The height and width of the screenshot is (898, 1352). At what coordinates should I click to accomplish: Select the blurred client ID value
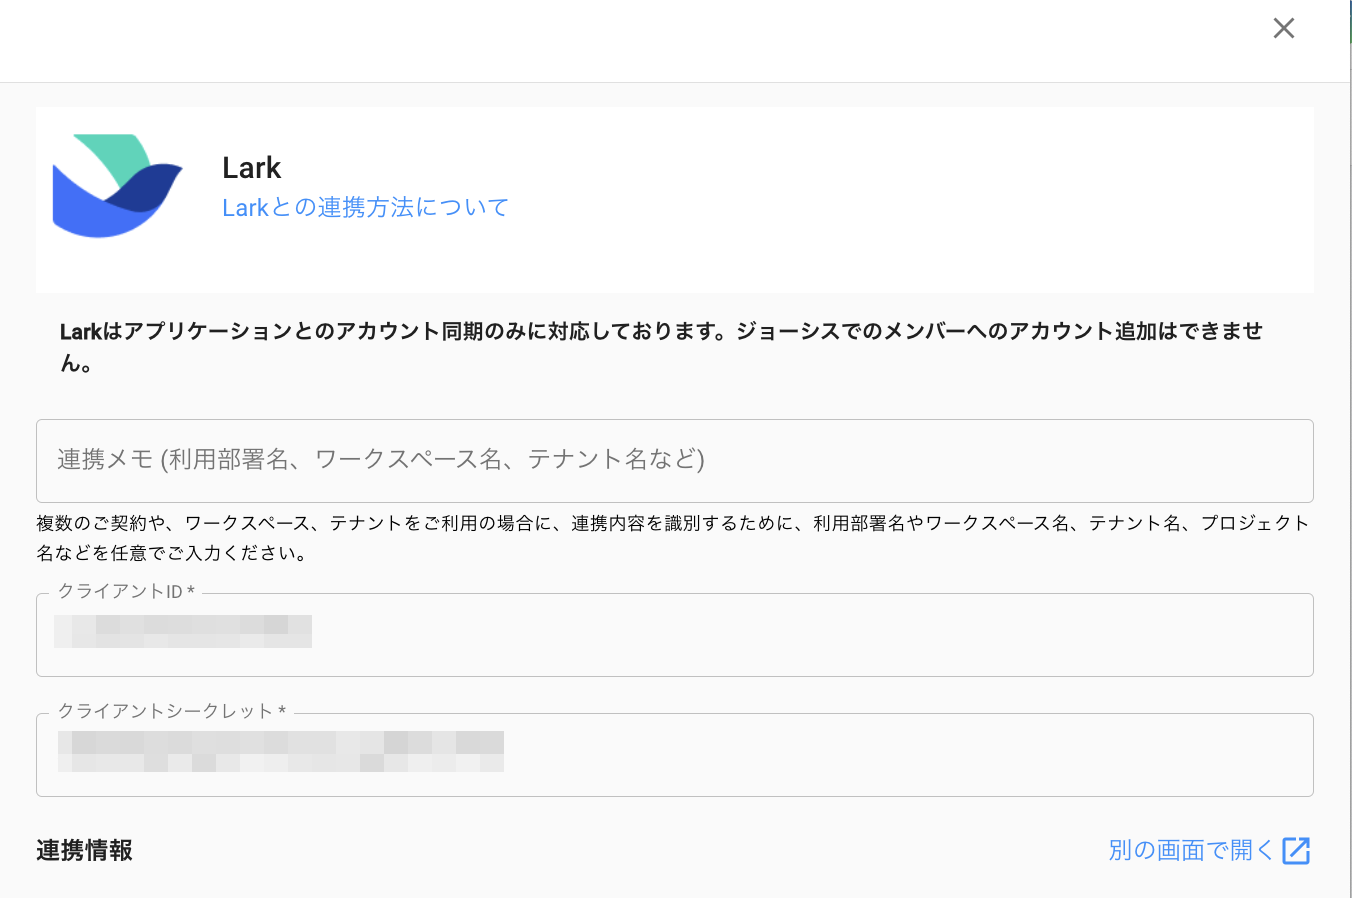(183, 631)
